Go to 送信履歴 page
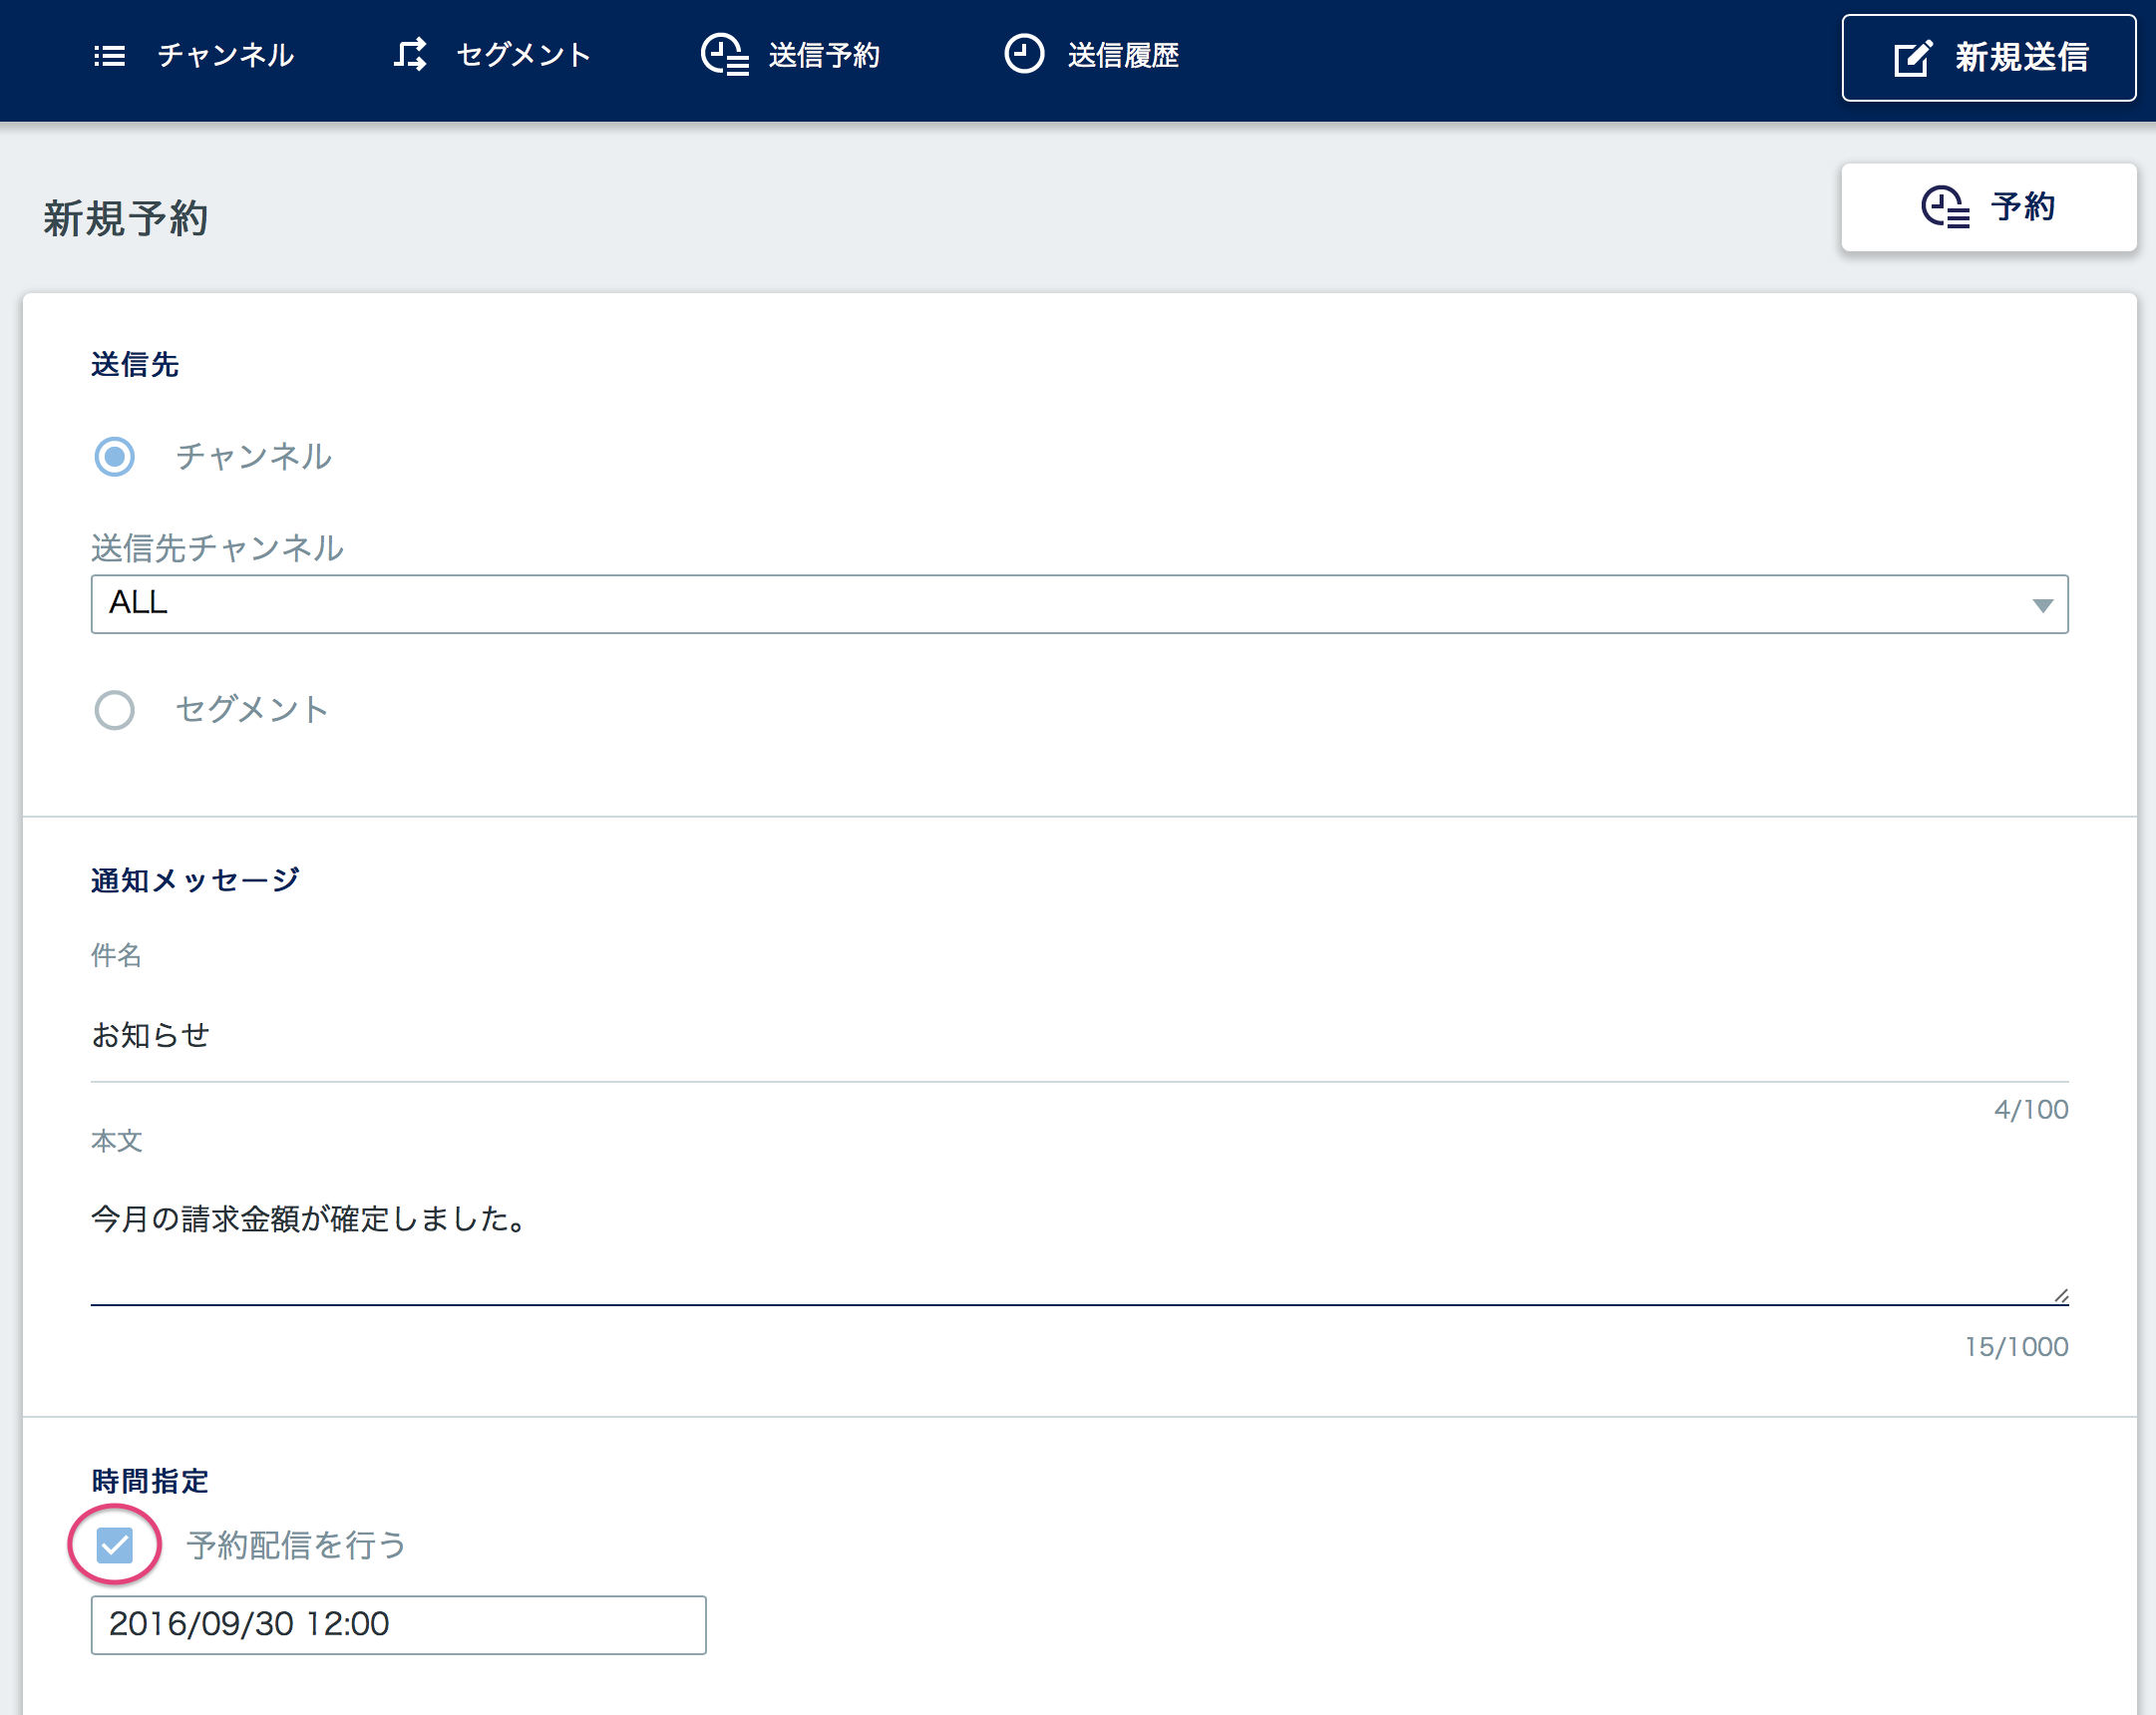The width and height of the screenshot is (2156, 1715). pyautogui.click(x=1092, y=55)
